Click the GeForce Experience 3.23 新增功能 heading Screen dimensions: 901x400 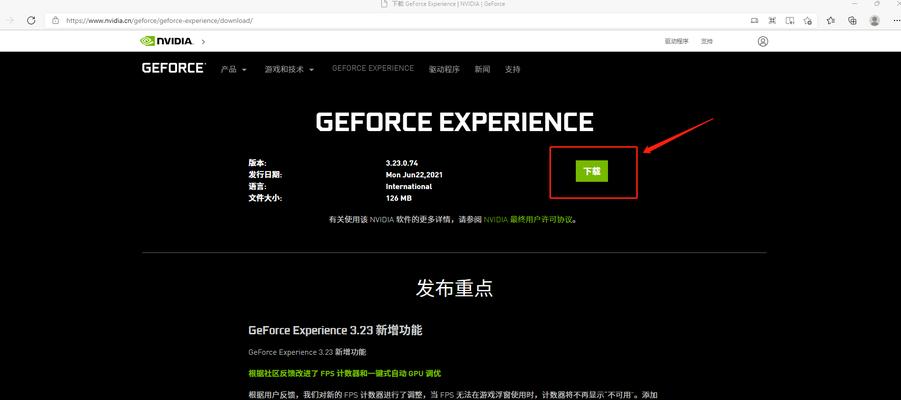pos(335,330)
